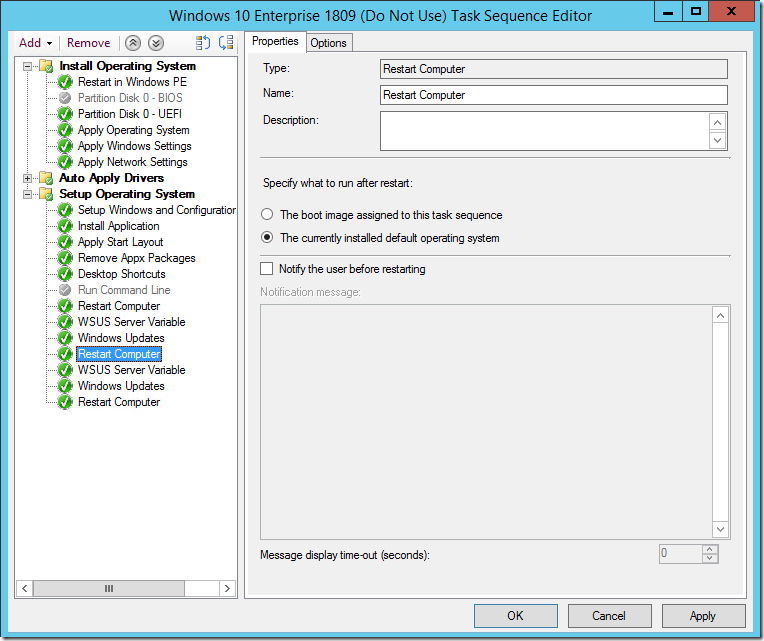Click the Notification message scroll up arrow
Image resolution: width=764 pixels, height=641 pixels.
click(x=721, y=316)
